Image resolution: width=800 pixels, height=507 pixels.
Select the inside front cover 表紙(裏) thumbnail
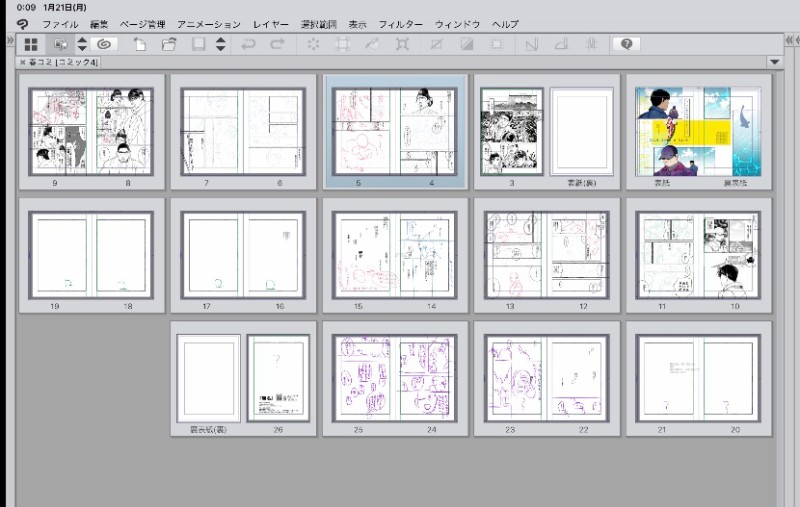click(x=582, y=132)
